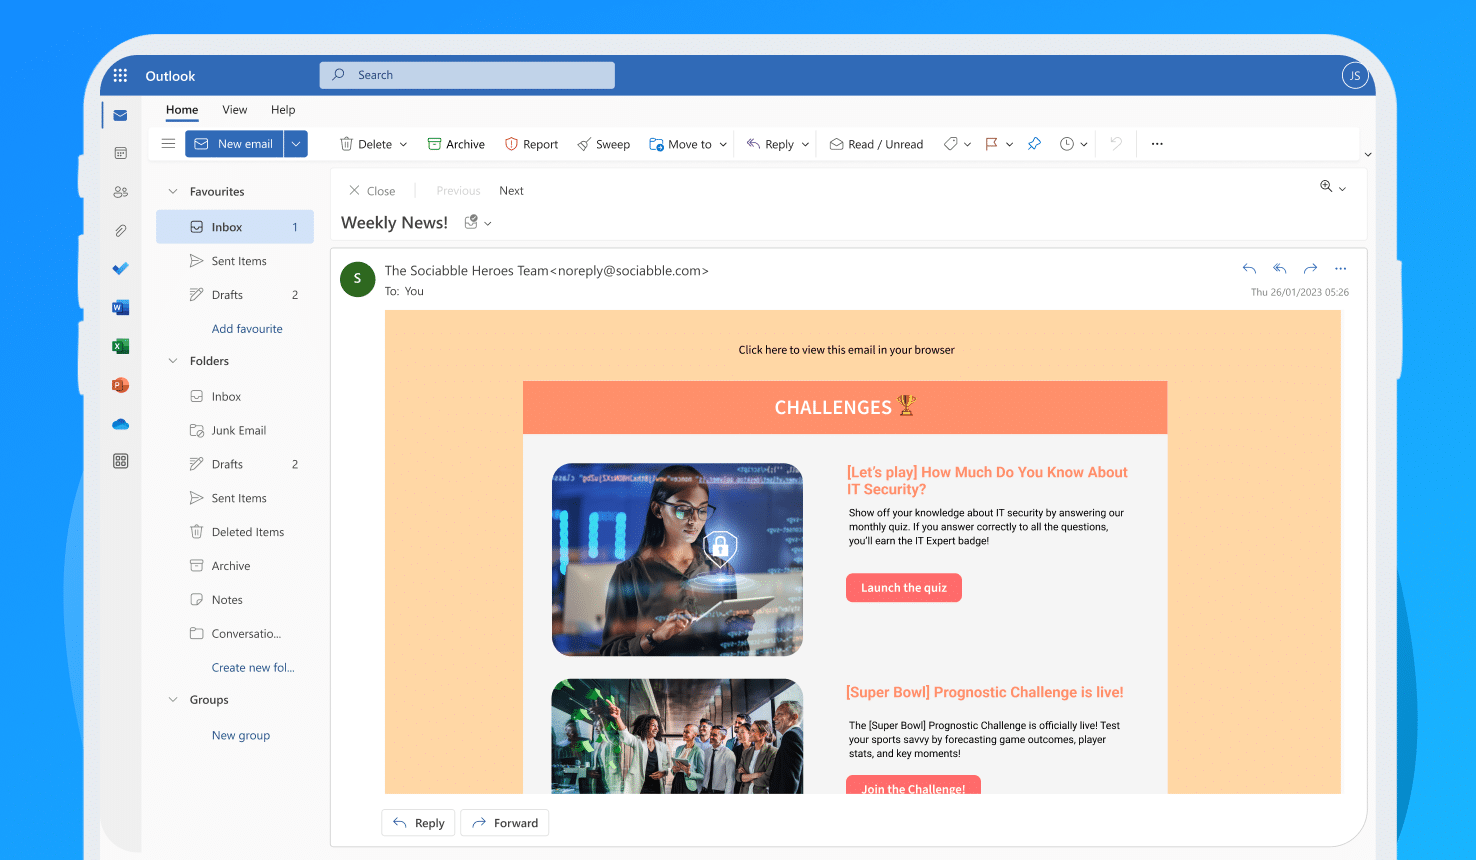Switch to the Home tab
1476x860 pixels.
(x=182, y=110)
